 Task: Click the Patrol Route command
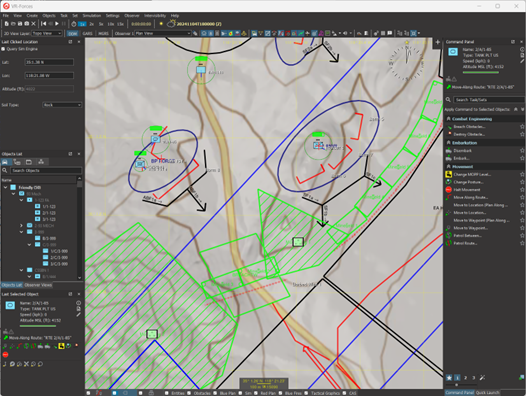click(465, 243)
